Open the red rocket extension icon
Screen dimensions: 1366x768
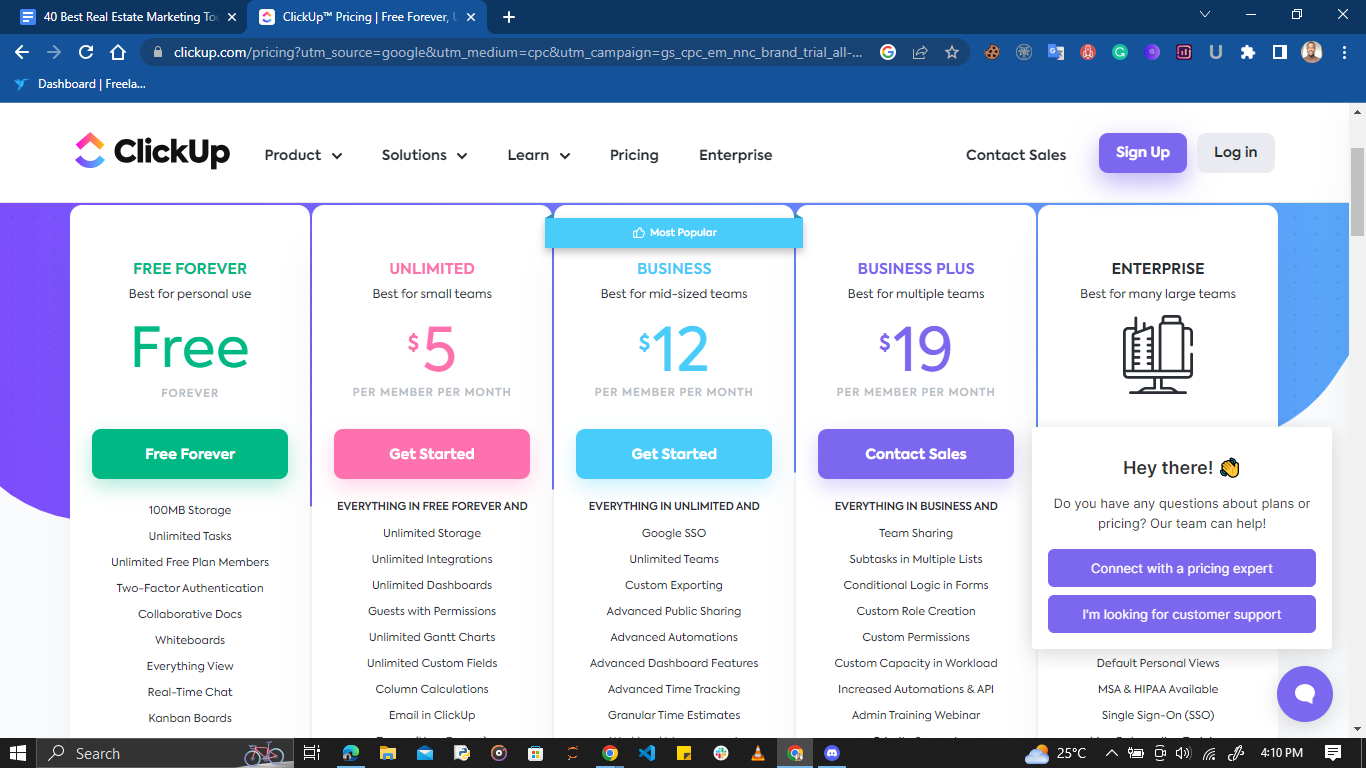click(1088, 53)
